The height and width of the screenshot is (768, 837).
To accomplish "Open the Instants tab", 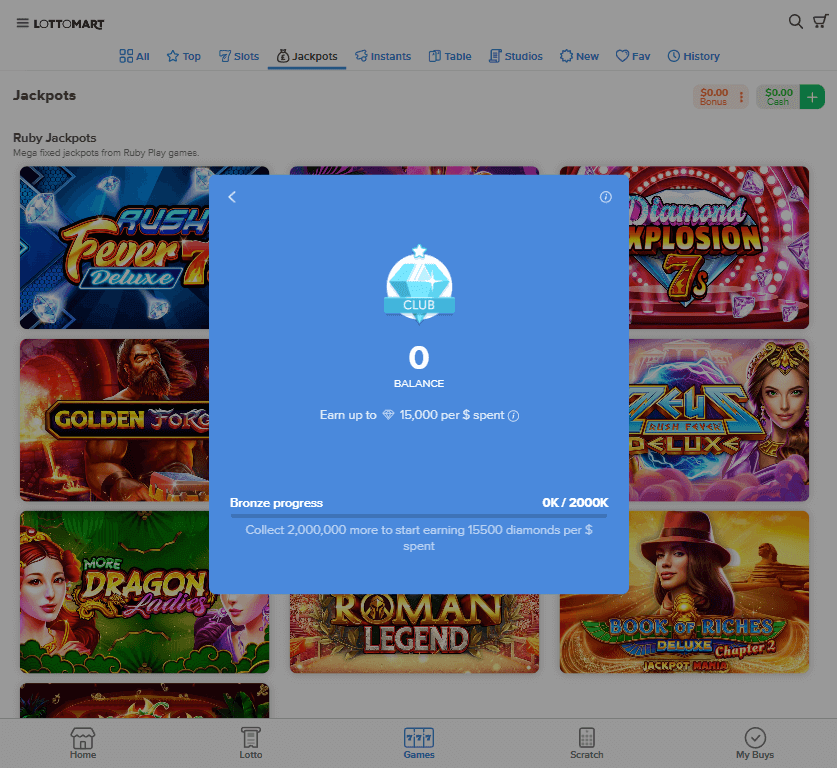I will coord(383,56).
